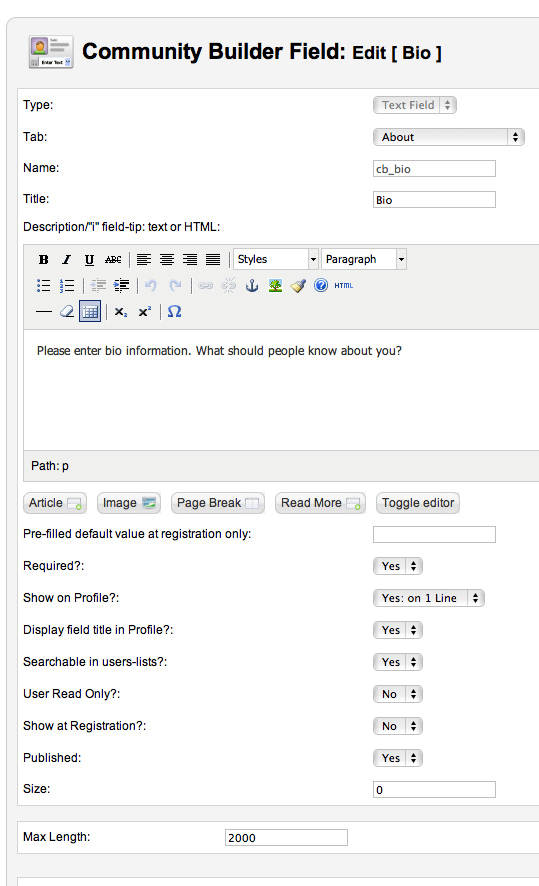
Task: Insert ordered numbered list
Action: 67,285
